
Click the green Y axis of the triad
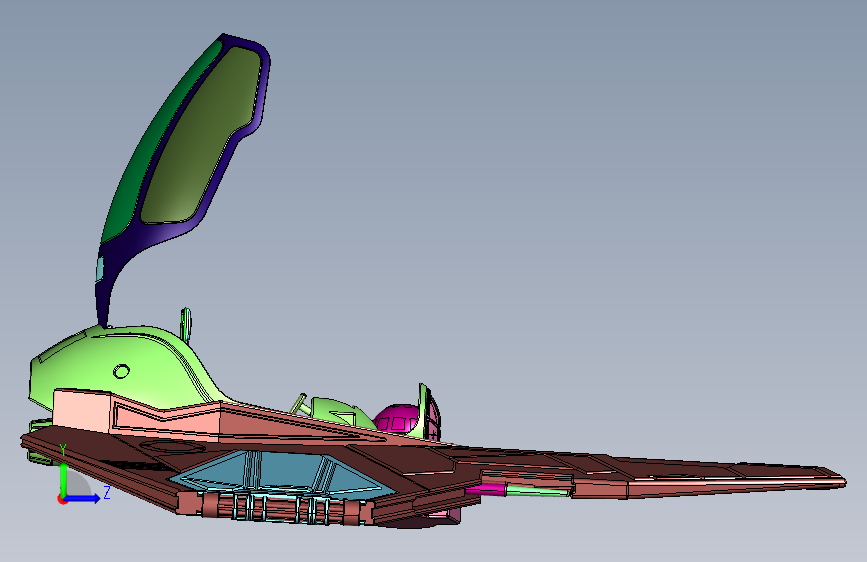[x=63, y=480]
